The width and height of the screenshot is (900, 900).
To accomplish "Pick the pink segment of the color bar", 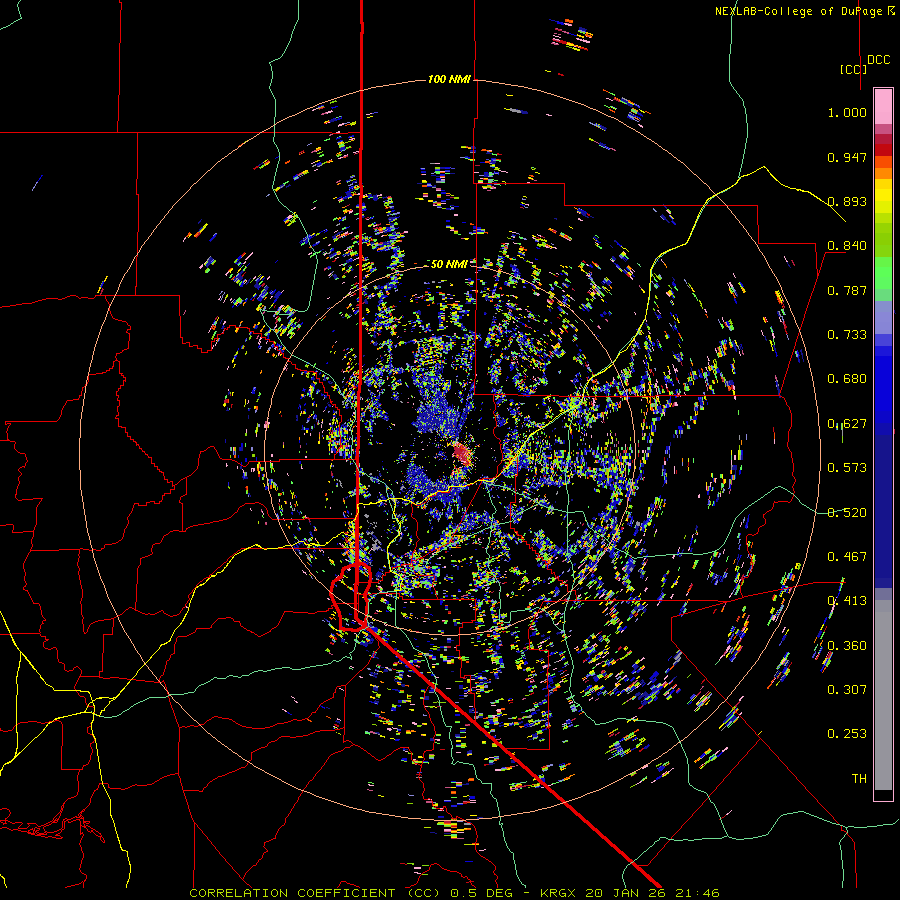I will click(883, 106).
